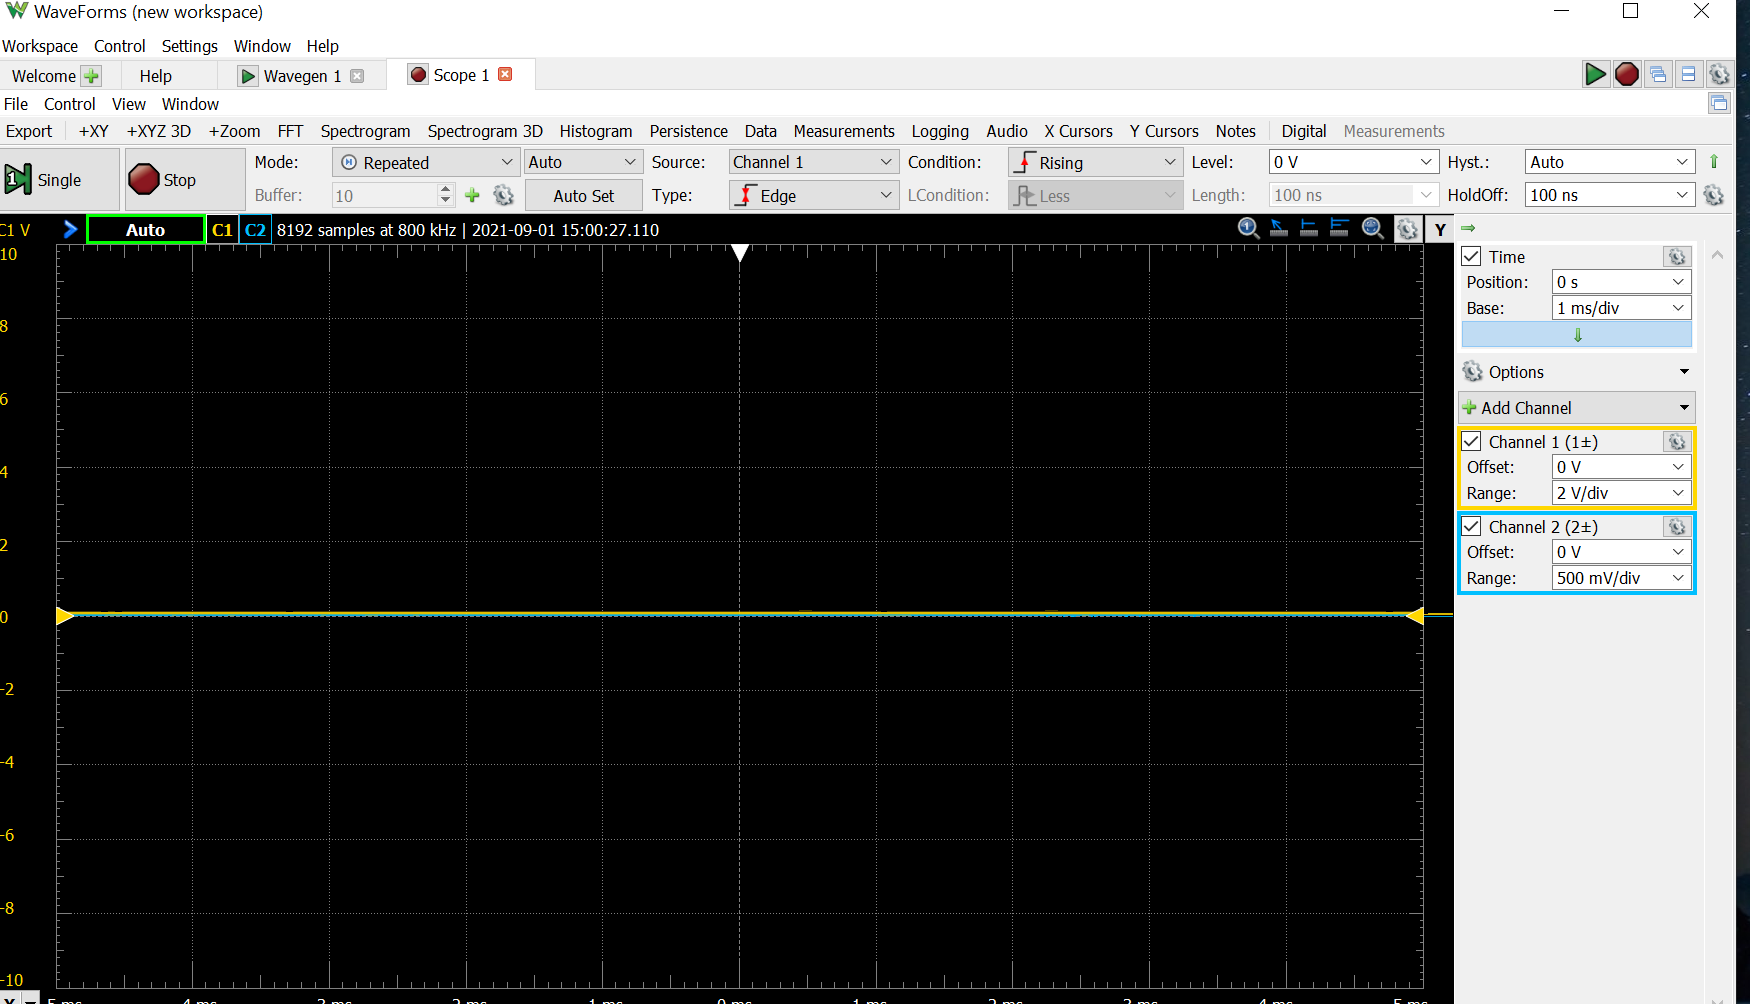The height and width of the screenshot is (1004, 1750).
Task: Click the Single acquisition button
Action: coord(59,180)
